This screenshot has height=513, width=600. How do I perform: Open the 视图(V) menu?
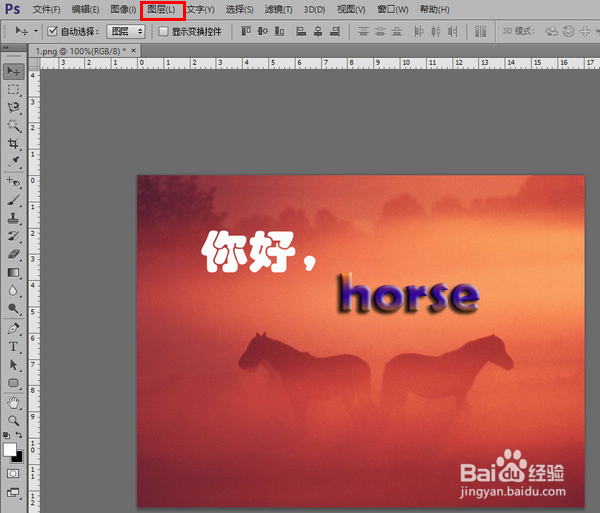tap(351, 10)
